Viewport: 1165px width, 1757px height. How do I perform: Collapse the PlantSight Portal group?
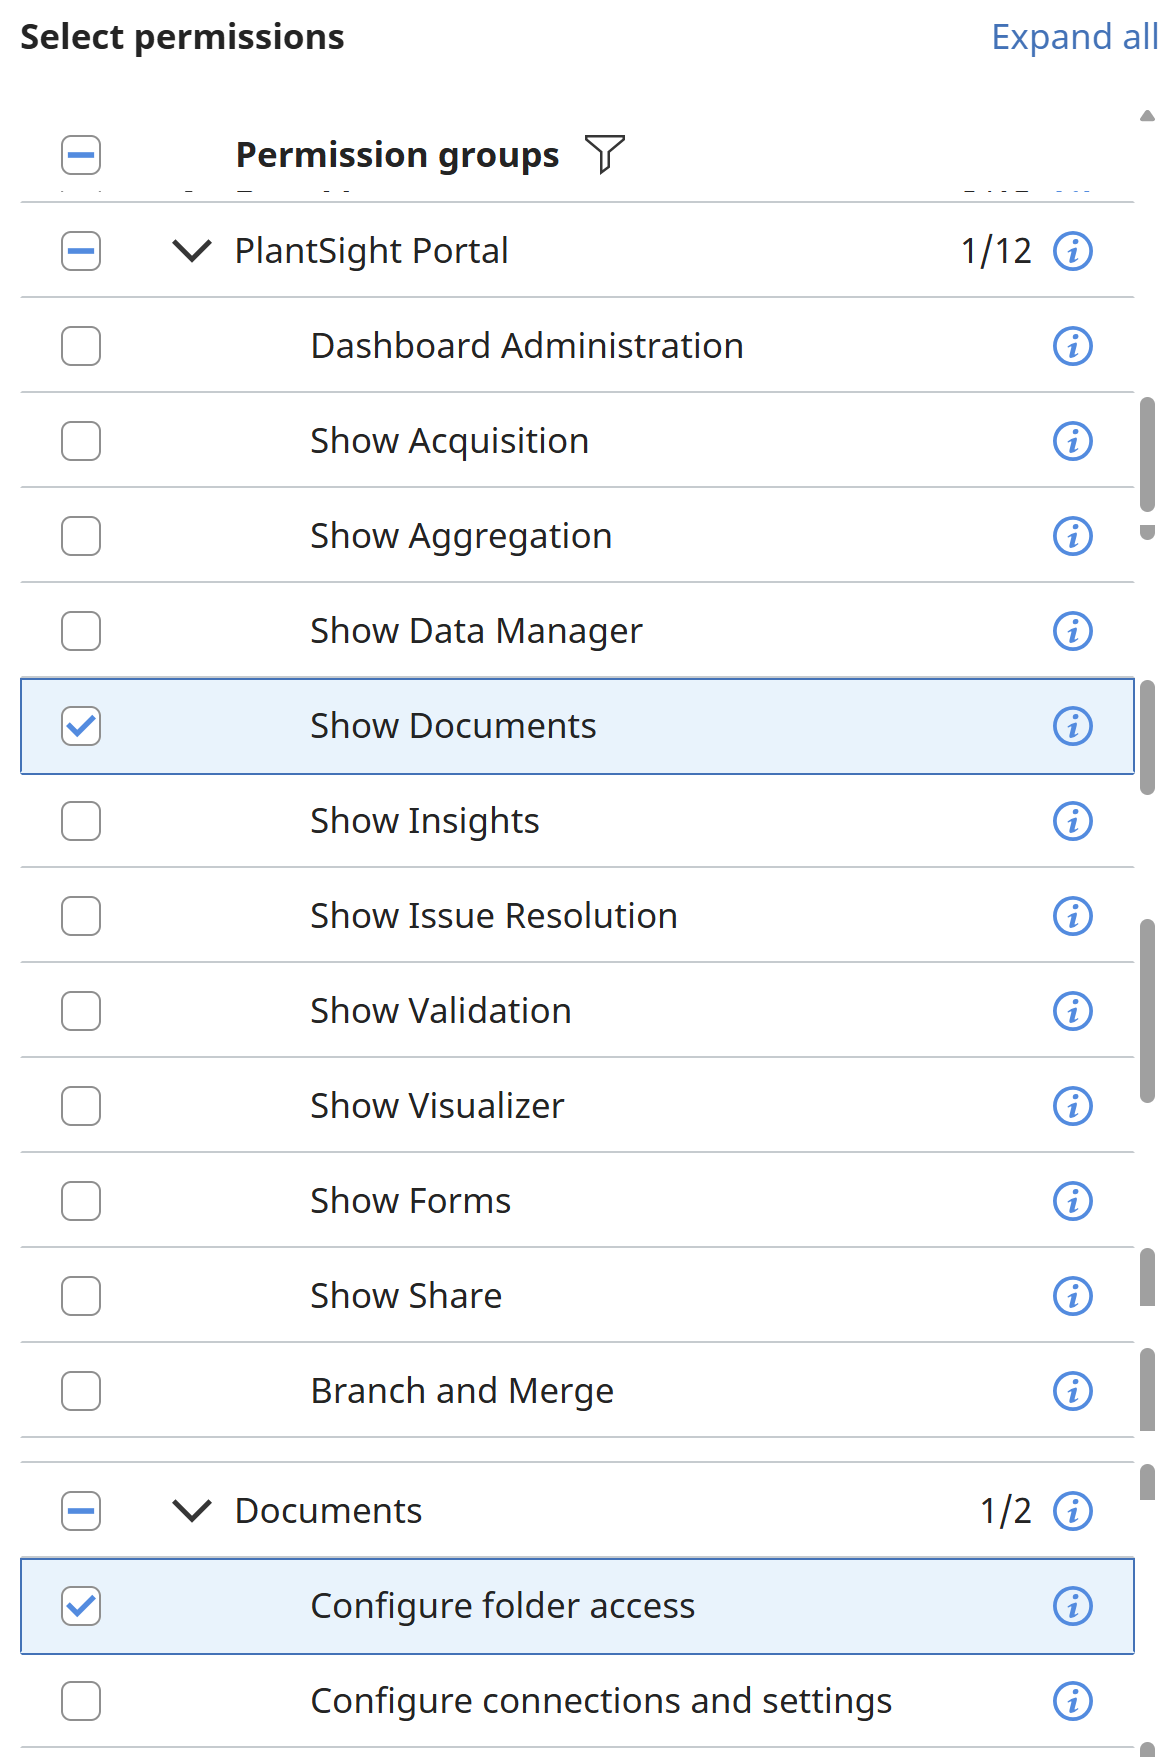191,251
